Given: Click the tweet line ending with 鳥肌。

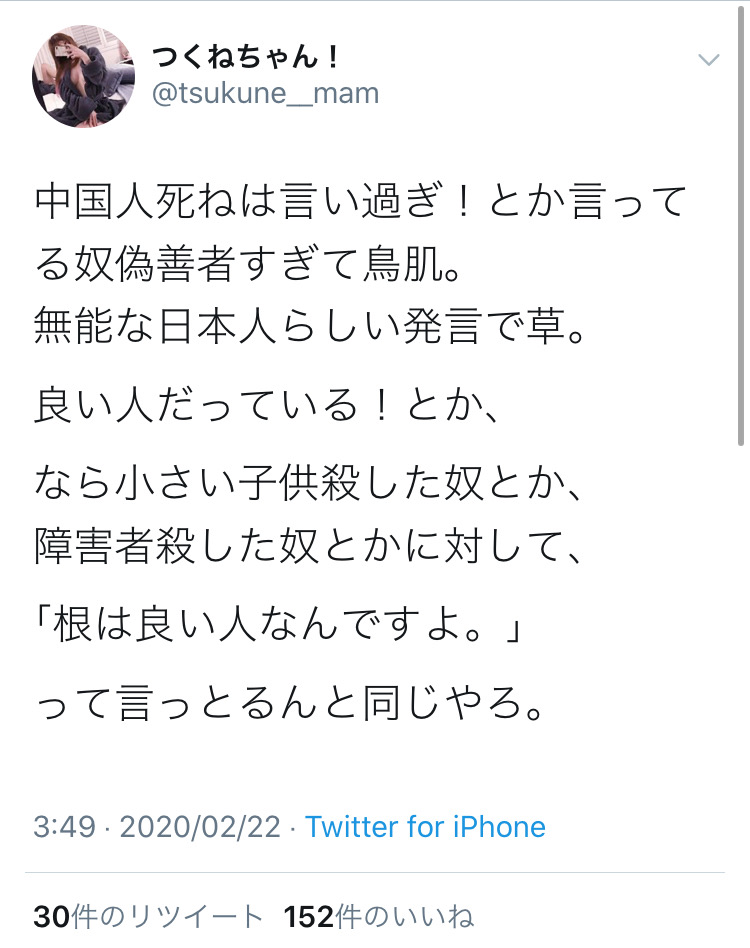Looking at the screenshot, I should 248,264.
